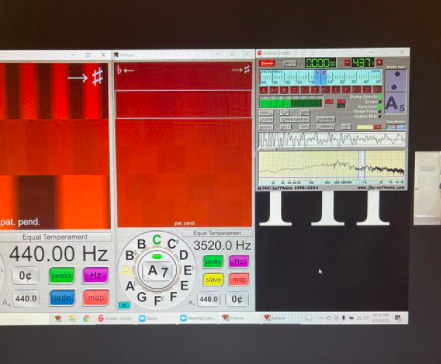Select note G# in G-Tune's red note row
Image resolution: width=441 pixels, height=364 pixels.
pyautogui.click(x=377, y=90)
